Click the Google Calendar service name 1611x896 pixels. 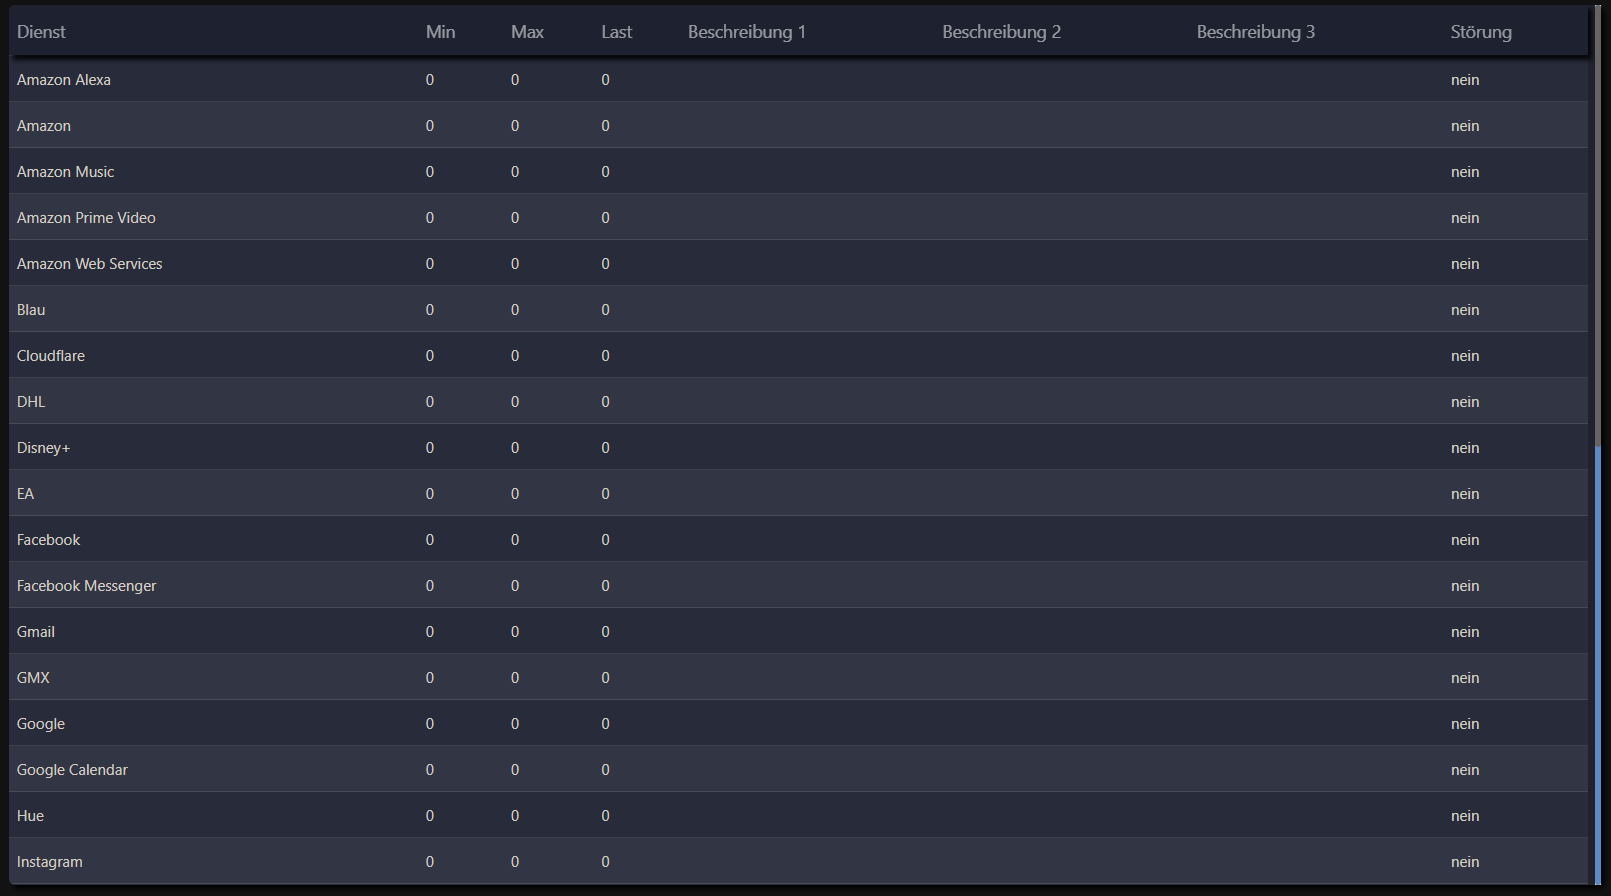pos(72,770)
